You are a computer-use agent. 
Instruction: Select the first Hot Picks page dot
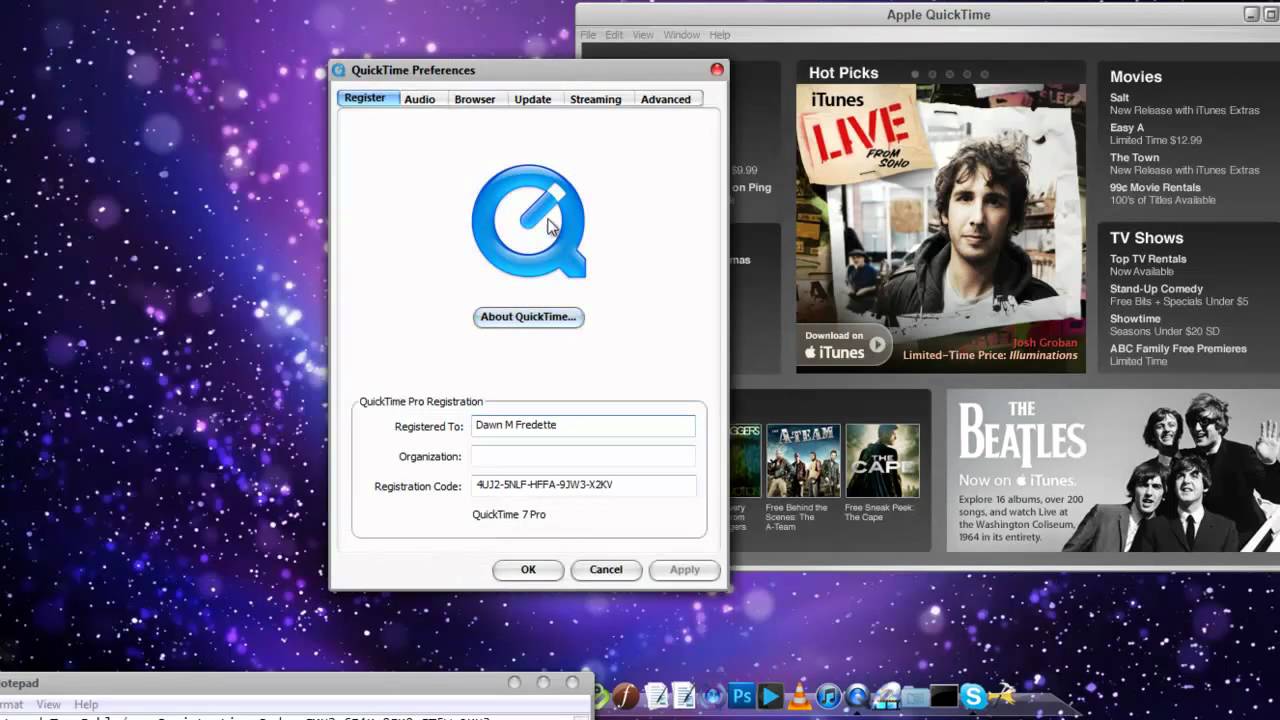coord(914,74)
